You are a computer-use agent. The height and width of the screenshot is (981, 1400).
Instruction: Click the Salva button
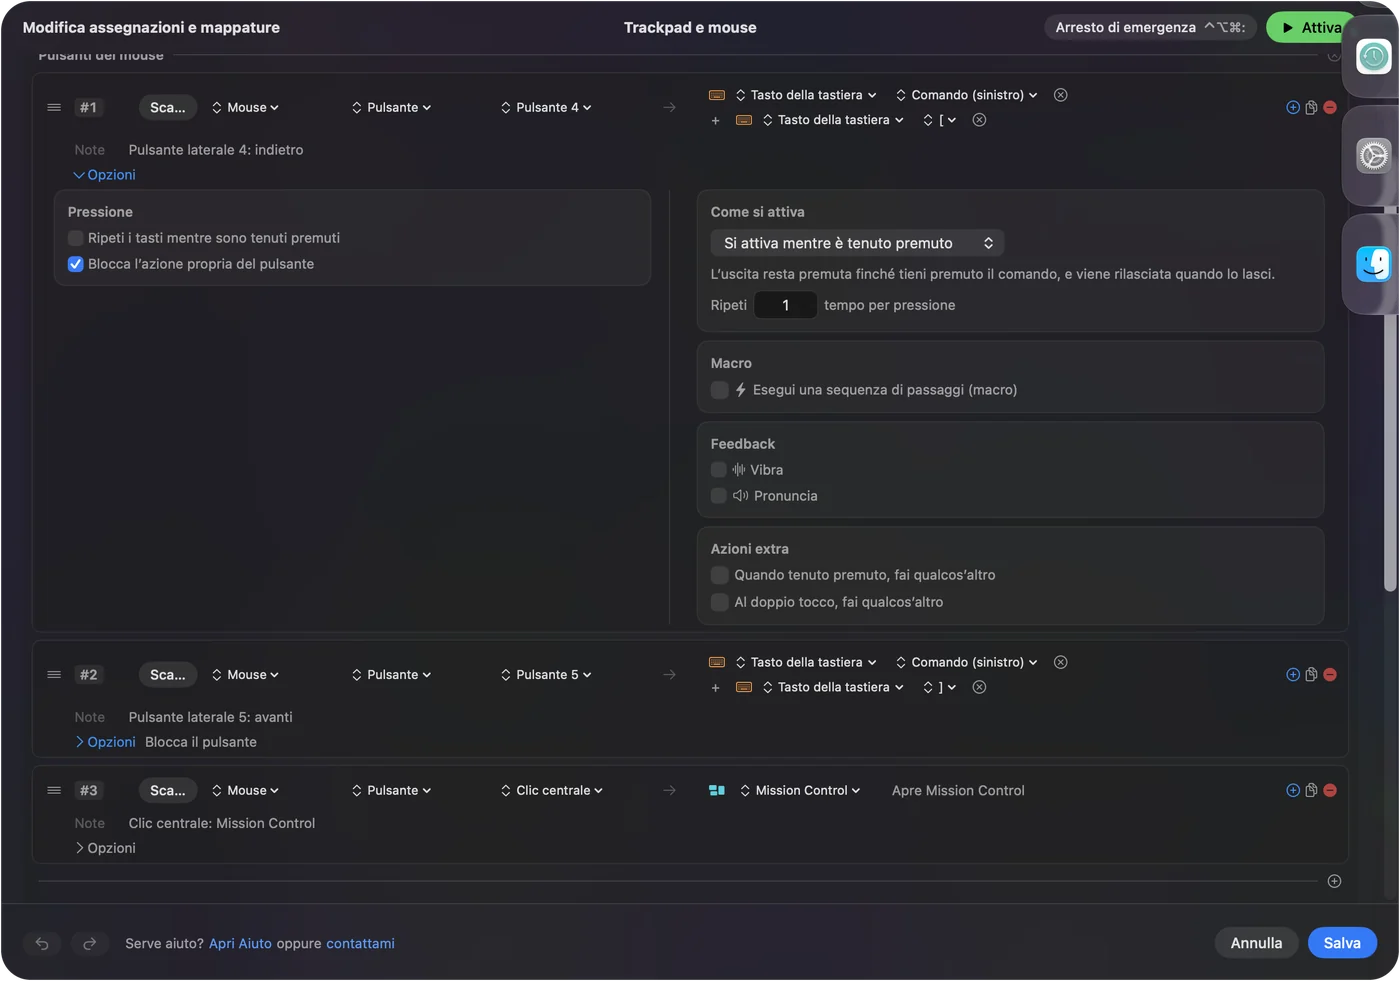pyautogui.click(x=1342, y=943)
